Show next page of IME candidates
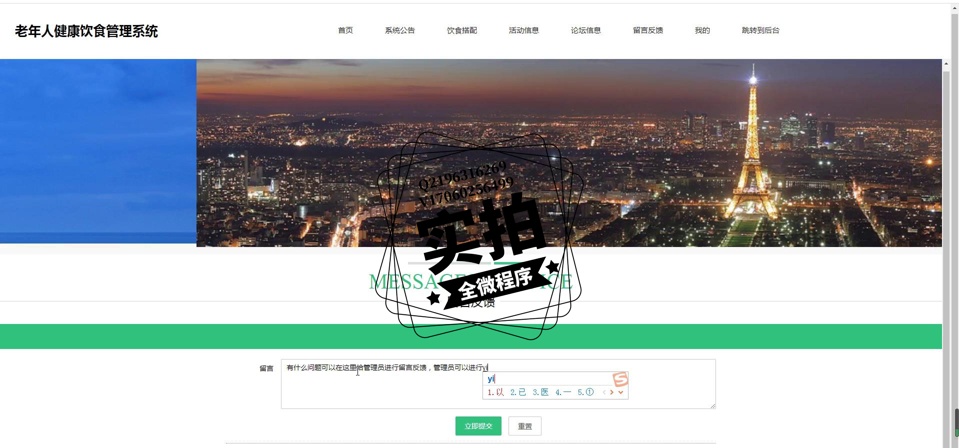The width and height of the screenshot is (959, 448). pos(613,393)
